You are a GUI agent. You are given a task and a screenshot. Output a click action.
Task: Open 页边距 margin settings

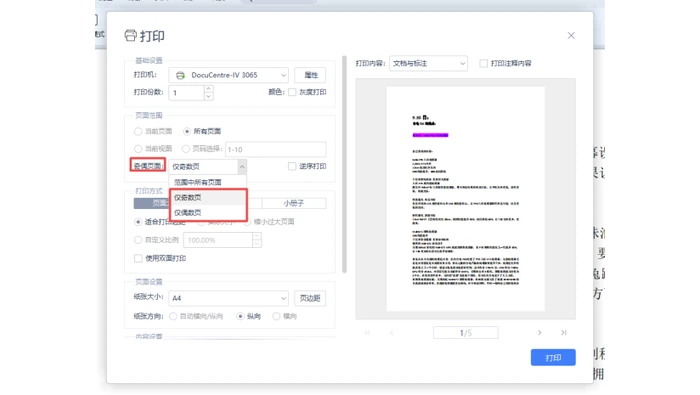pos(310,298)
